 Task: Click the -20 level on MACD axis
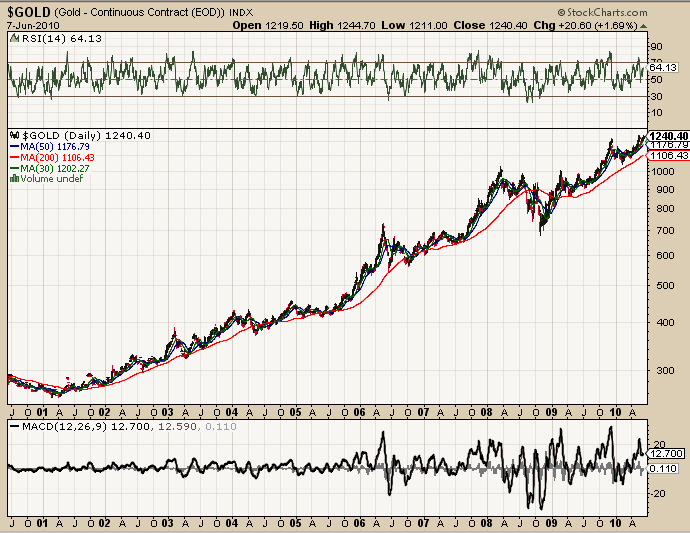coord(659,494)
